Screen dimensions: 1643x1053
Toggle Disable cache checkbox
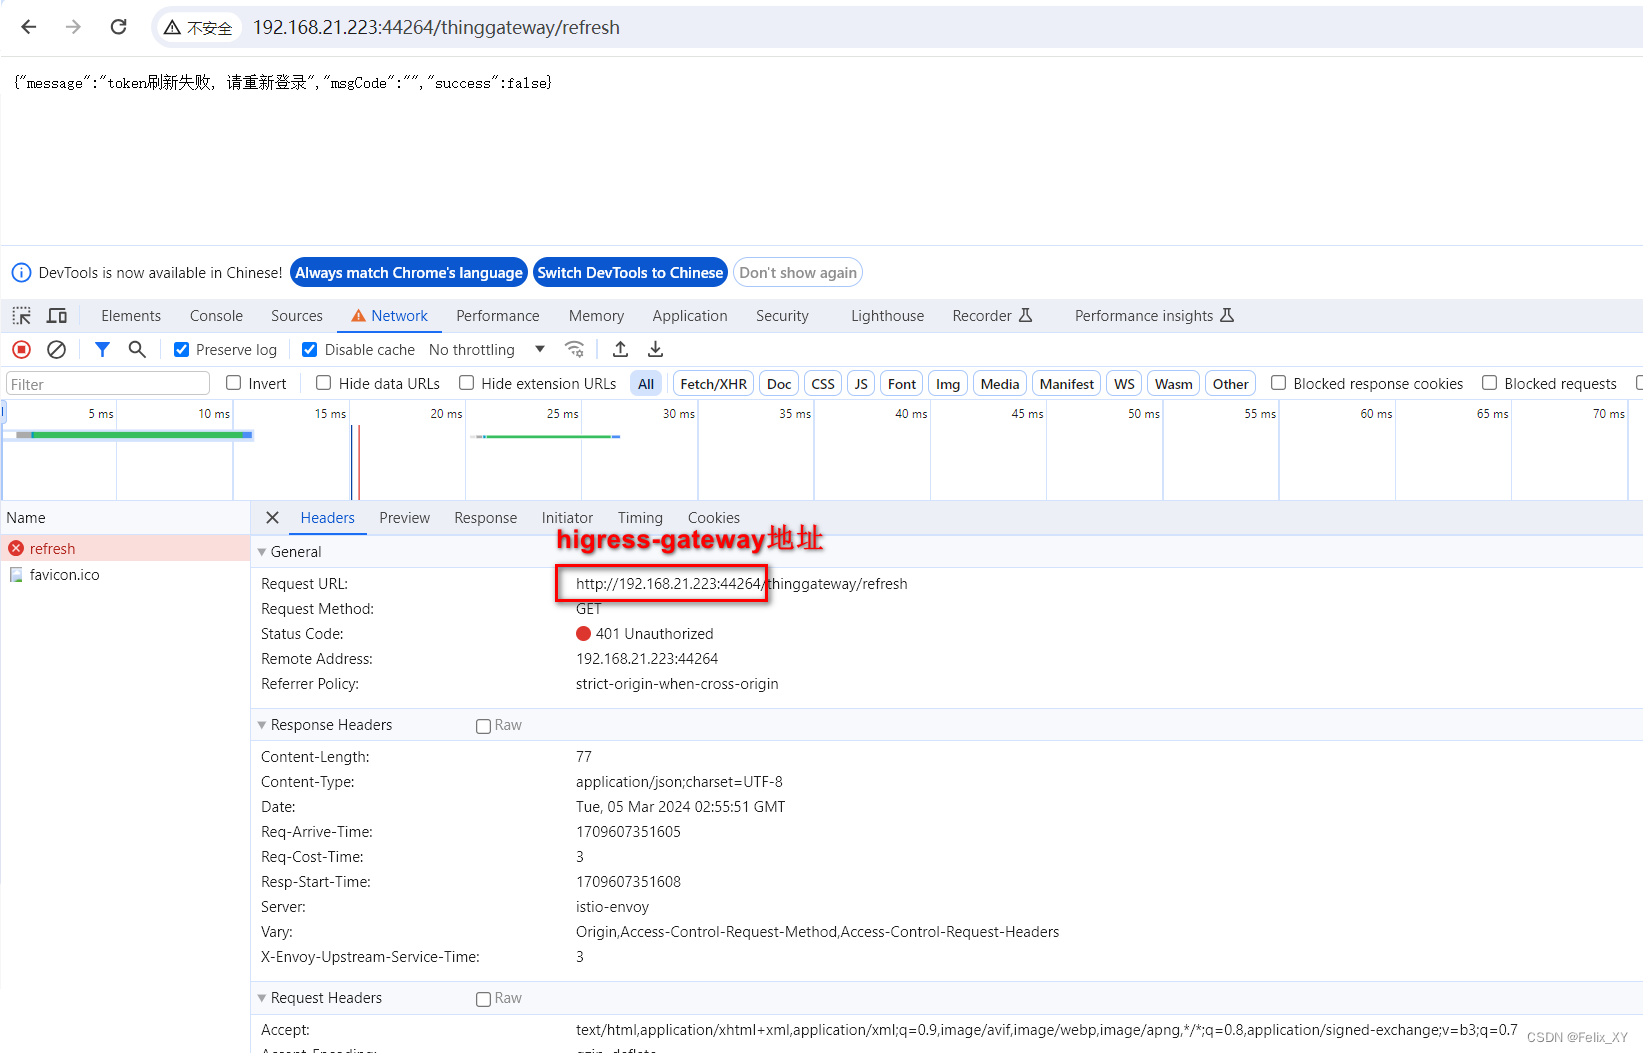tap(310, 350)
